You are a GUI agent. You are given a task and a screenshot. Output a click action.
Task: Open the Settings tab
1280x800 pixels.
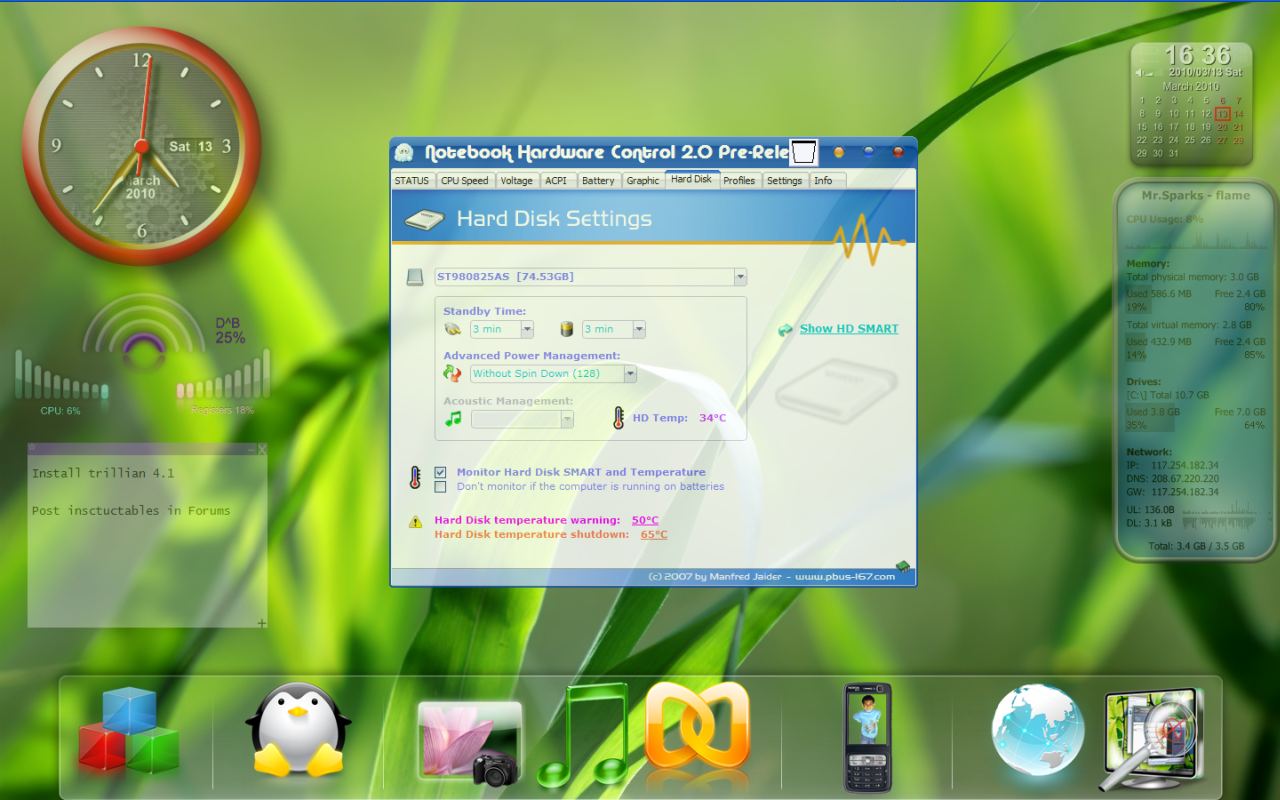click(785, 181)
